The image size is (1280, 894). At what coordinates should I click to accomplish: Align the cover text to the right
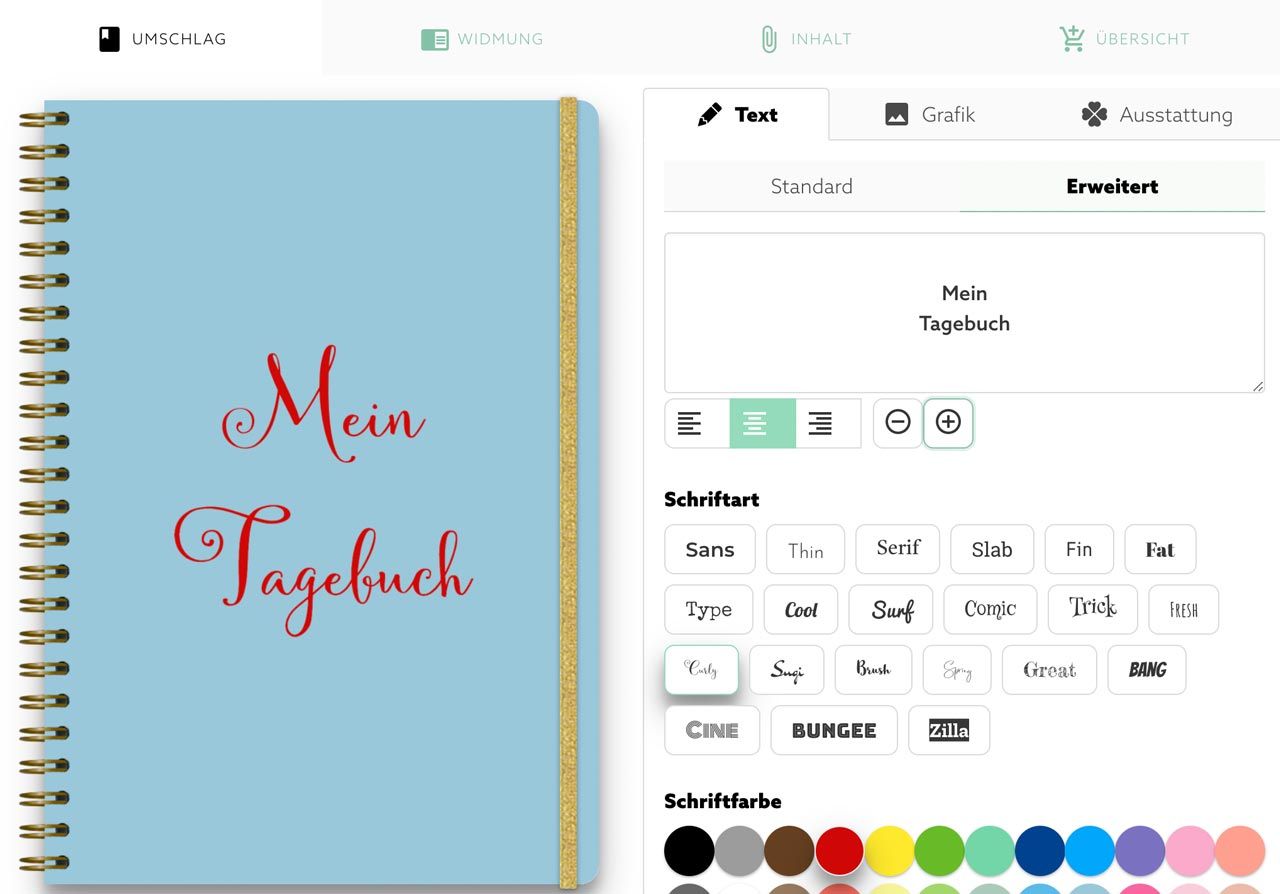(828, 423)
